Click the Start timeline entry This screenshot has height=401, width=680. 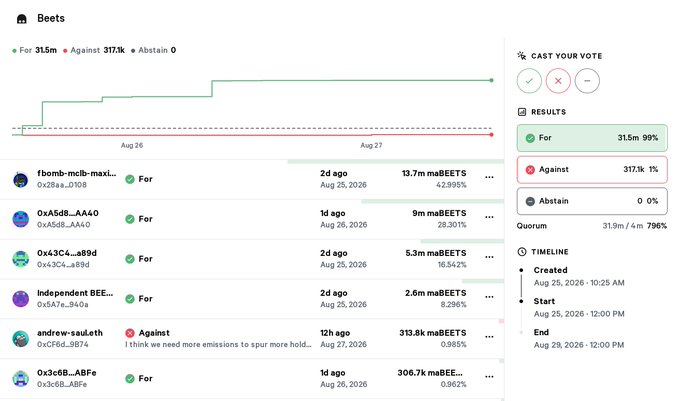579,307
